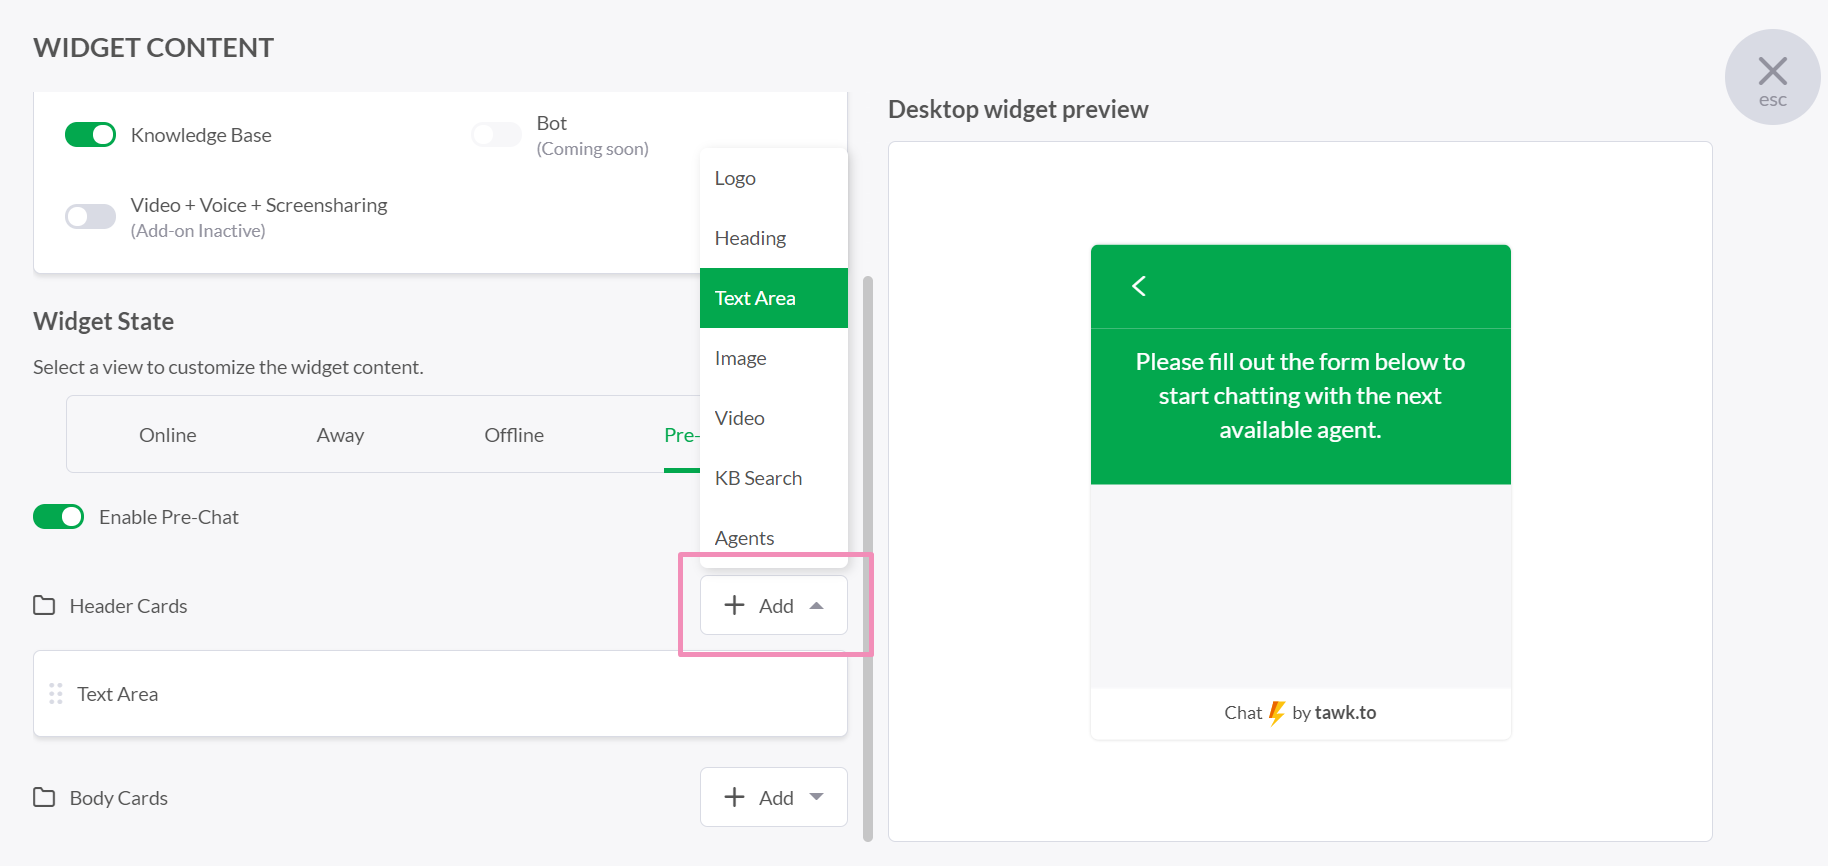Collapse the Header Cards Add dropdown arrow
Image resolution: width=1828 pixels, height=866 pixels.
point(817,605)
